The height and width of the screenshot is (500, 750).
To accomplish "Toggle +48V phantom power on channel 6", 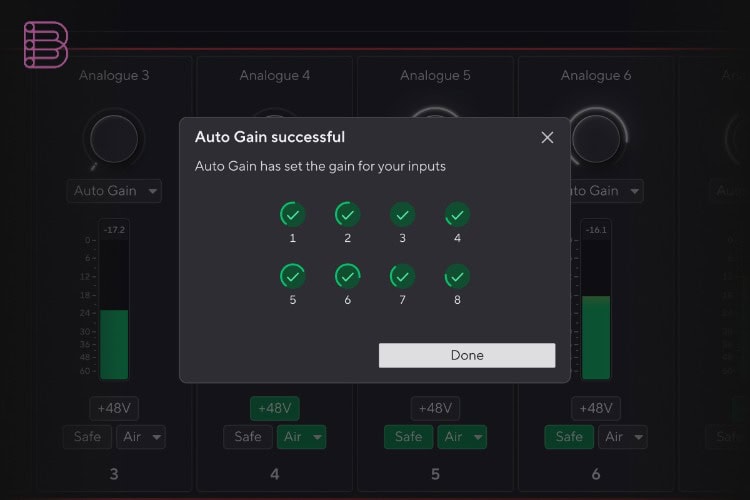I will coord(596,408).
